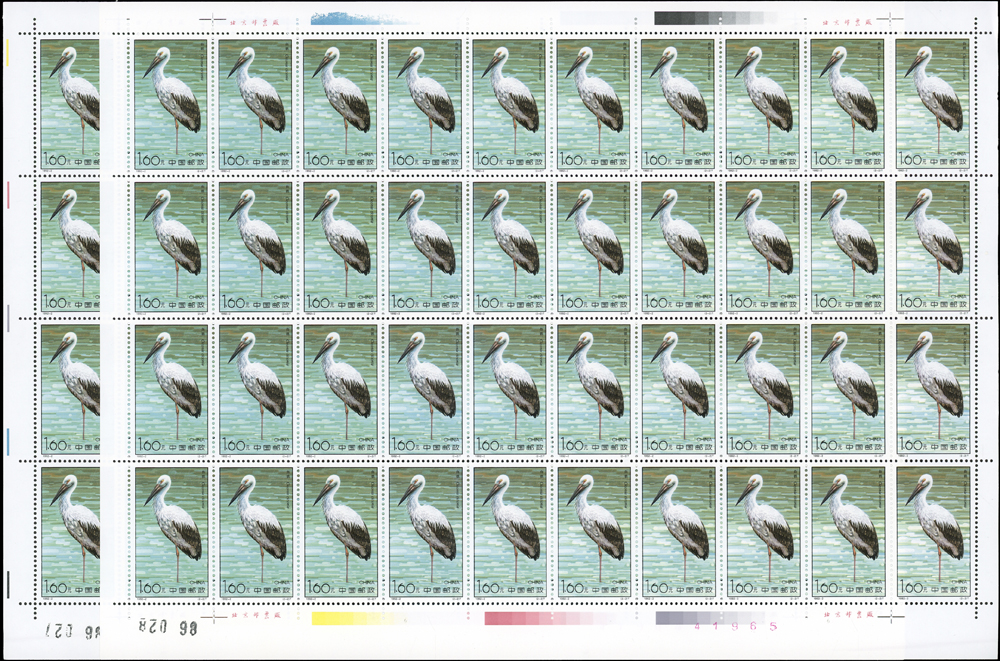Click the blue color bar in top margin

pos(363,17)
